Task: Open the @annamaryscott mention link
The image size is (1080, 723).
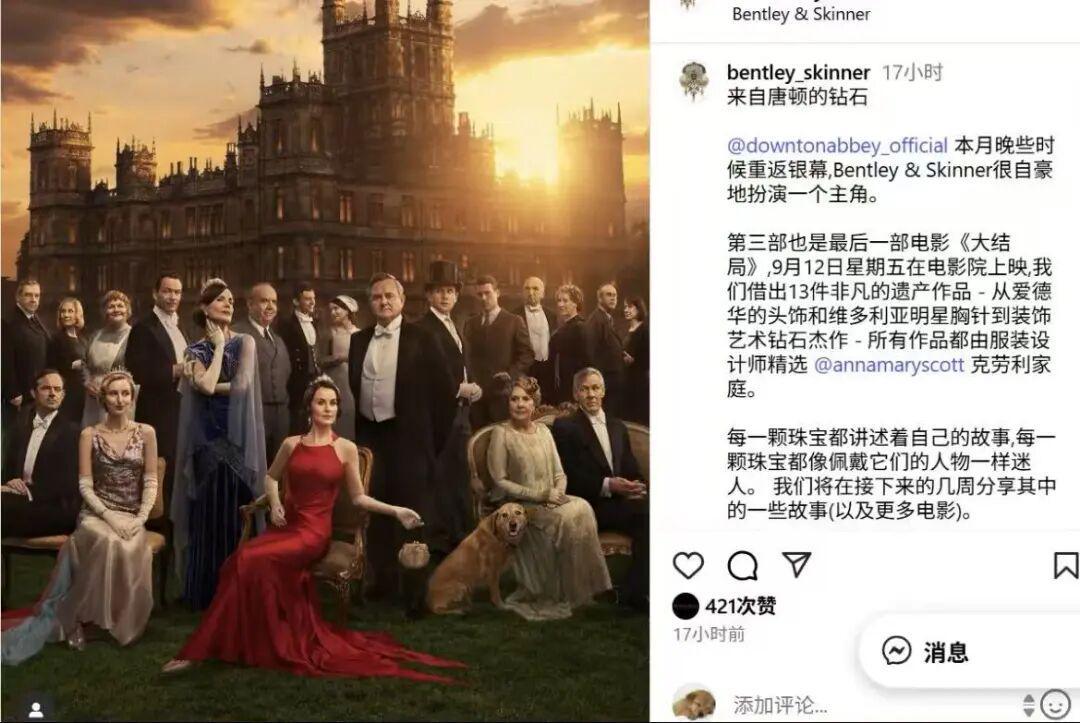Action: (x=889, y=364)
